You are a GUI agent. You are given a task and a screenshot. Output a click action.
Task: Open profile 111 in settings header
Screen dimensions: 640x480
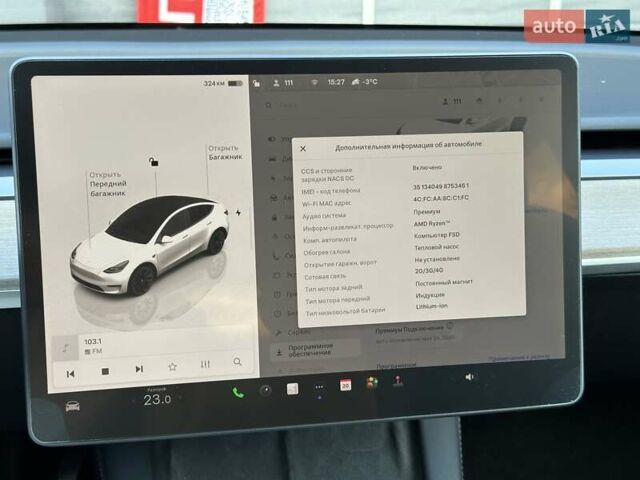452,101
